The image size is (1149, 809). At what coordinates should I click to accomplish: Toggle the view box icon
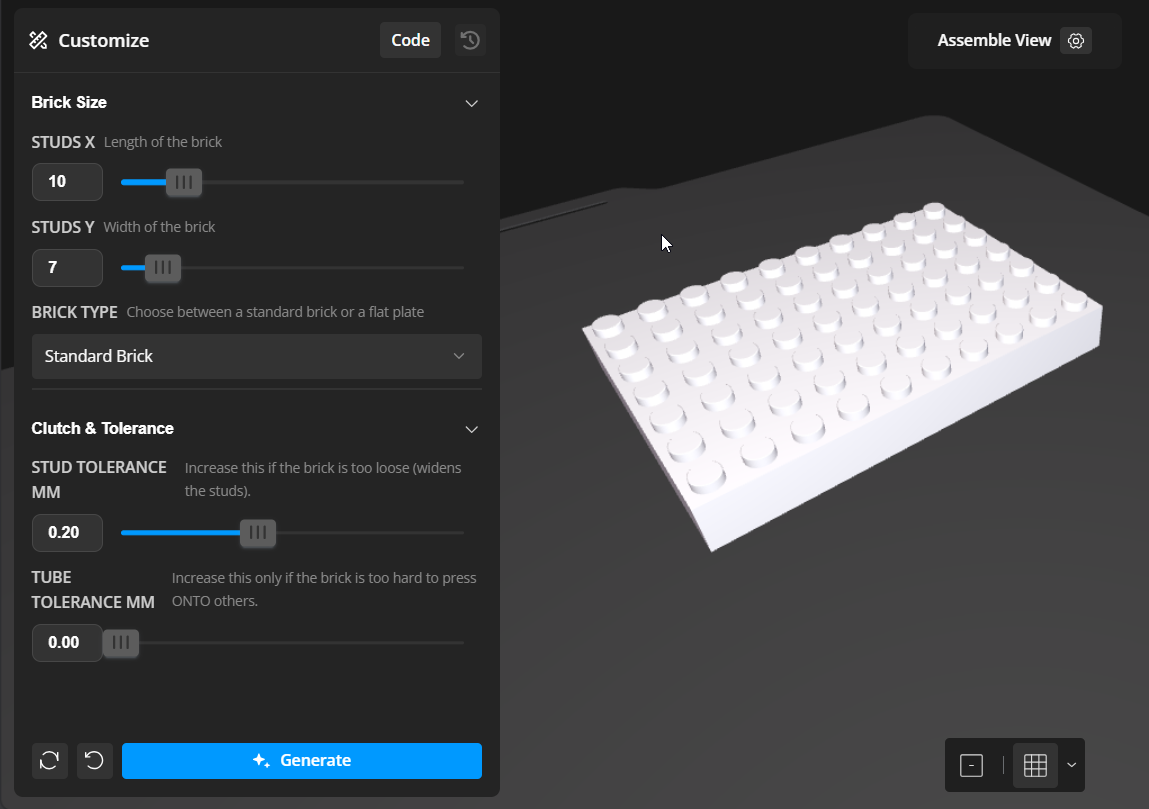971,765
